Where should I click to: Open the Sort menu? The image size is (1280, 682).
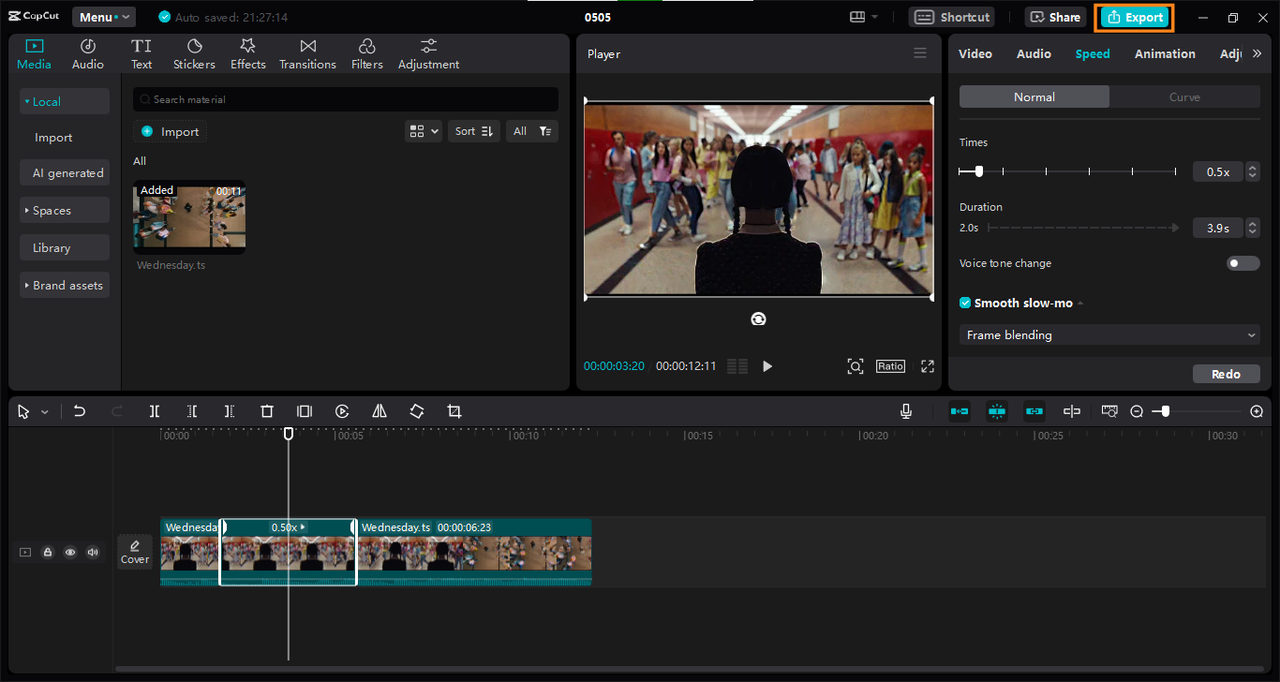coord(474,131)
